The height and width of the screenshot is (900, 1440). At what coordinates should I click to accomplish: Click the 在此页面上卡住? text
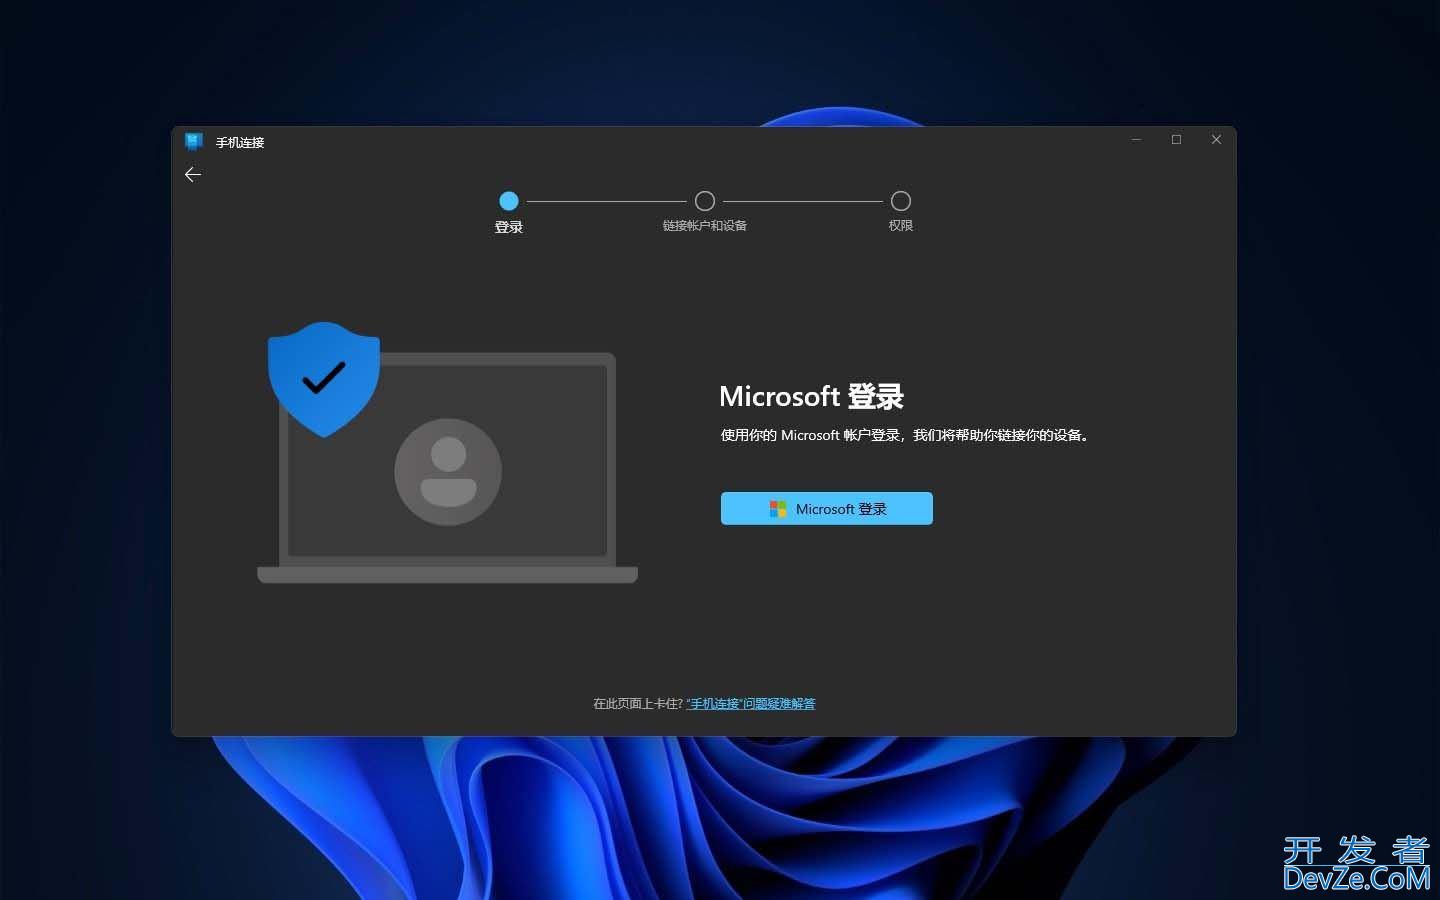[x=638, y=704]
